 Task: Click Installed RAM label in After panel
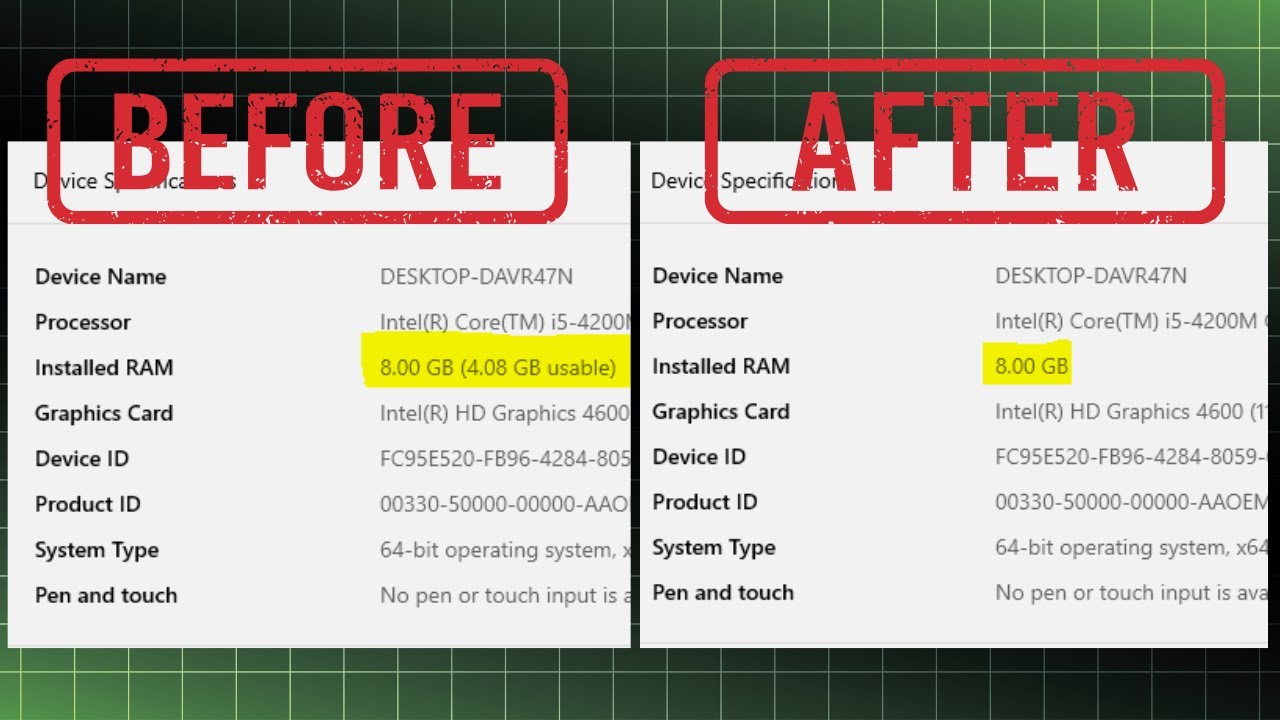721,366
